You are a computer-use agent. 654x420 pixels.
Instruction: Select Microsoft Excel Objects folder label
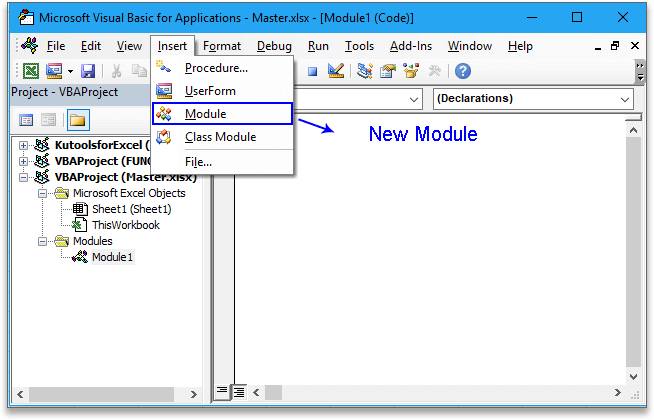pos(129,193)
